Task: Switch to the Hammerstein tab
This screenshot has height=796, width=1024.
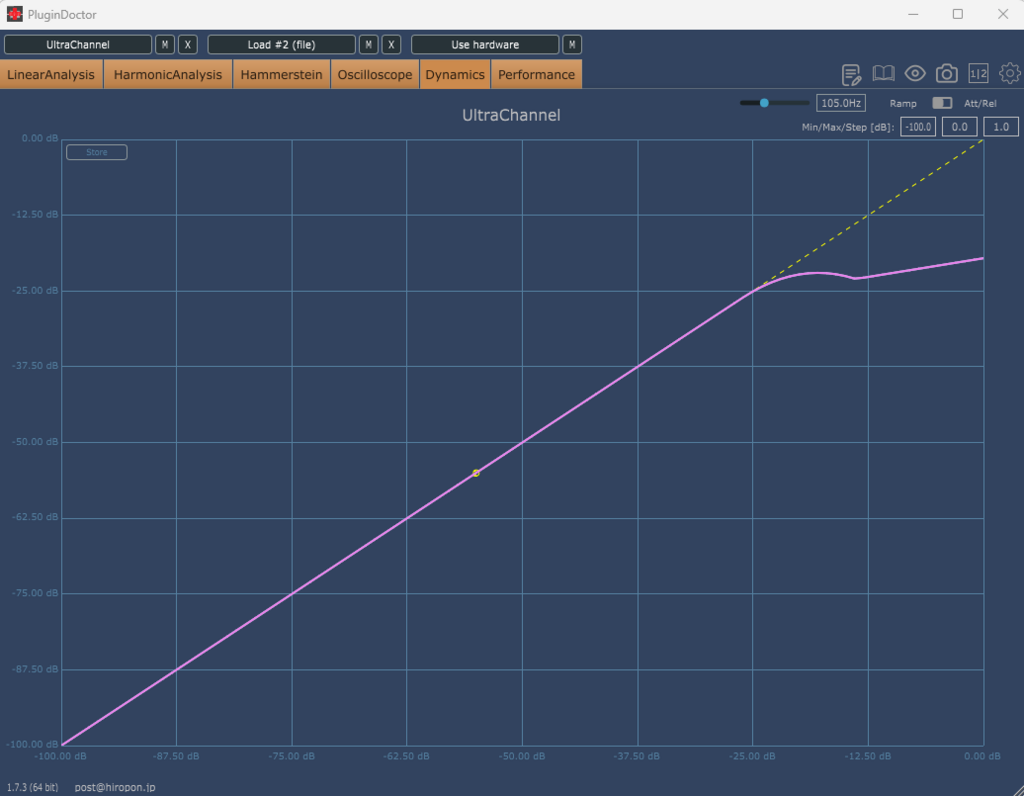Action: pos(281,74)
